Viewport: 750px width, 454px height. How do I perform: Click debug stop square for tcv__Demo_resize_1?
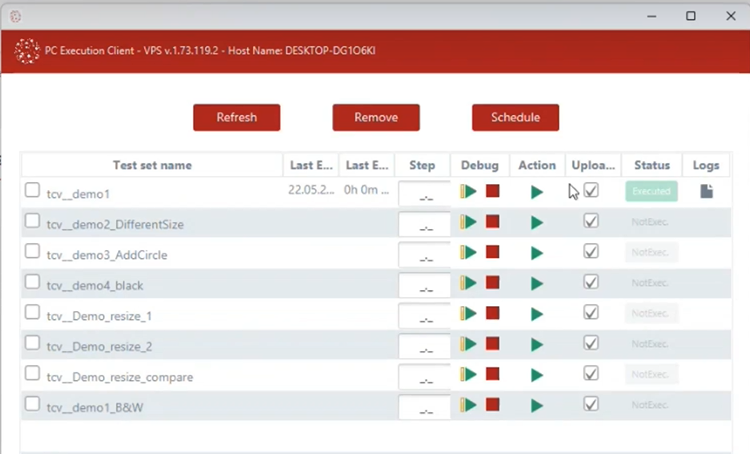[x=492, y=314]
